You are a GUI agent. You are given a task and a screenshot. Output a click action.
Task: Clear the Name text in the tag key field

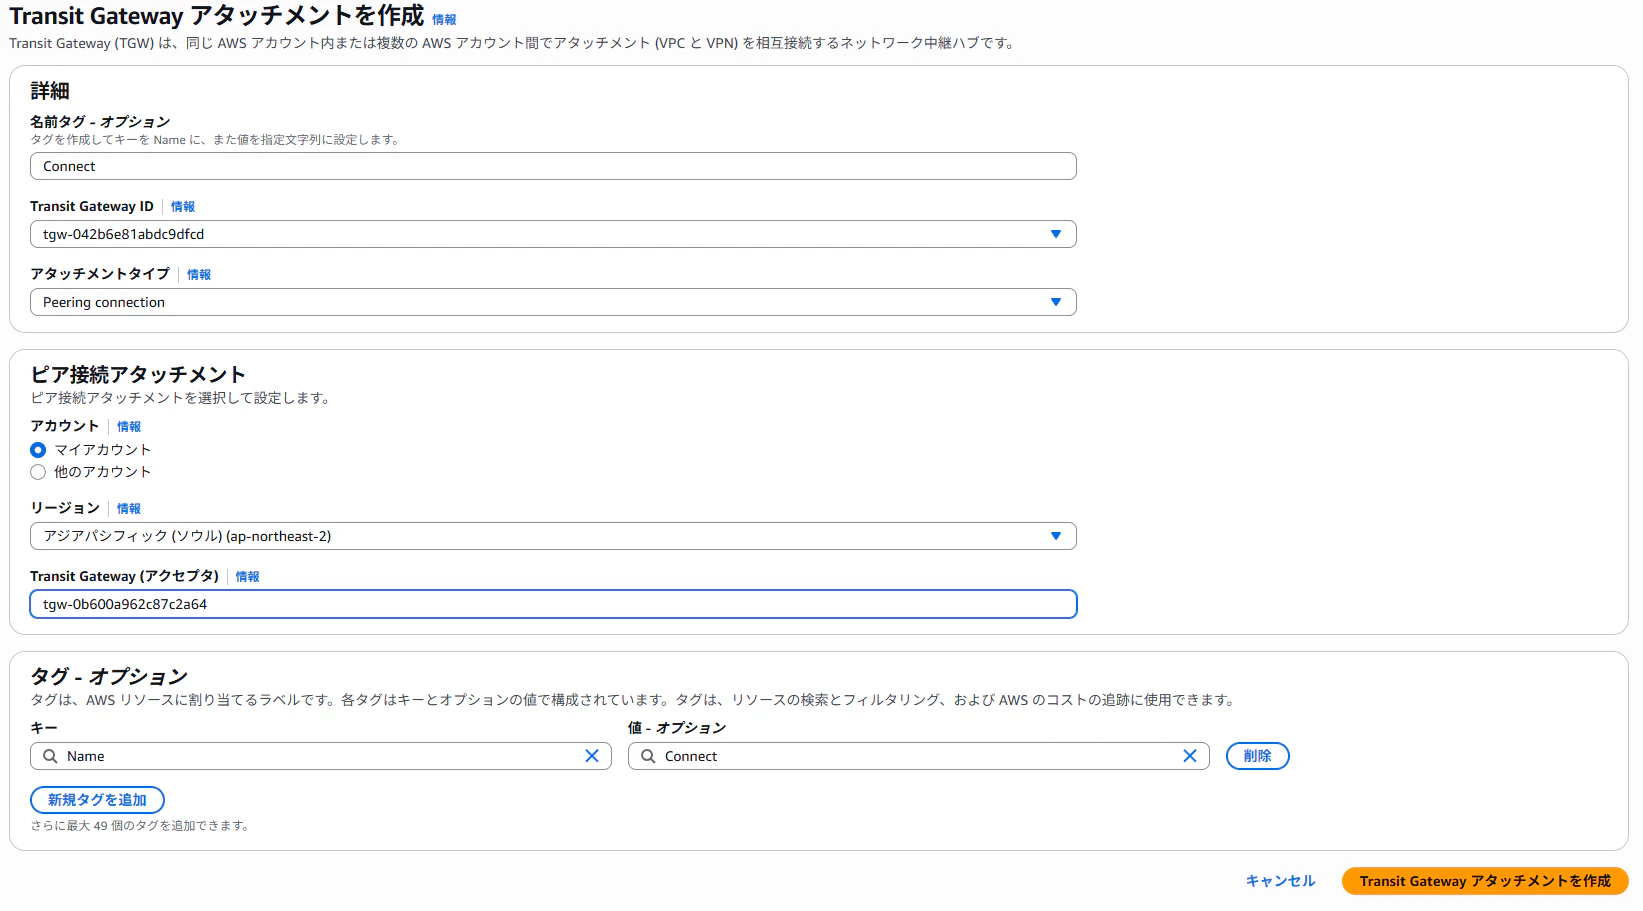tap(594, 756)
